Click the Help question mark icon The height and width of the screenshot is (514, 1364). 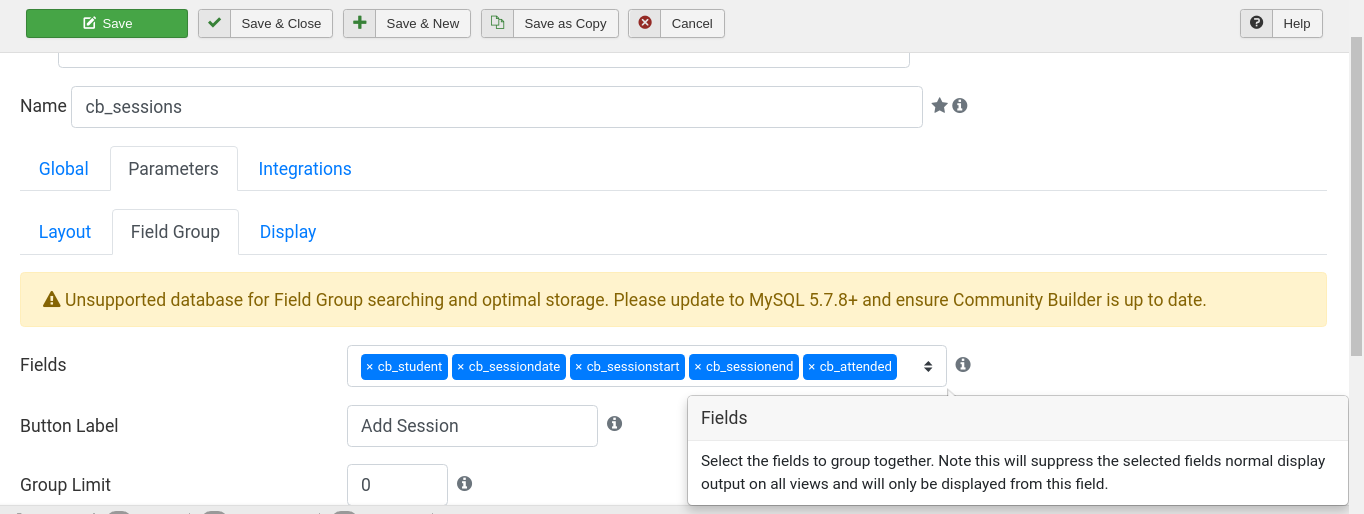(1257, 23)
